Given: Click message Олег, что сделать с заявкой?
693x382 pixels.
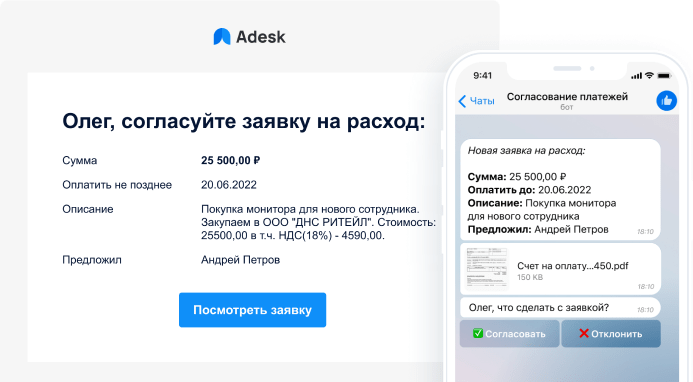Looking at the screenshot, I should point(539,308).
